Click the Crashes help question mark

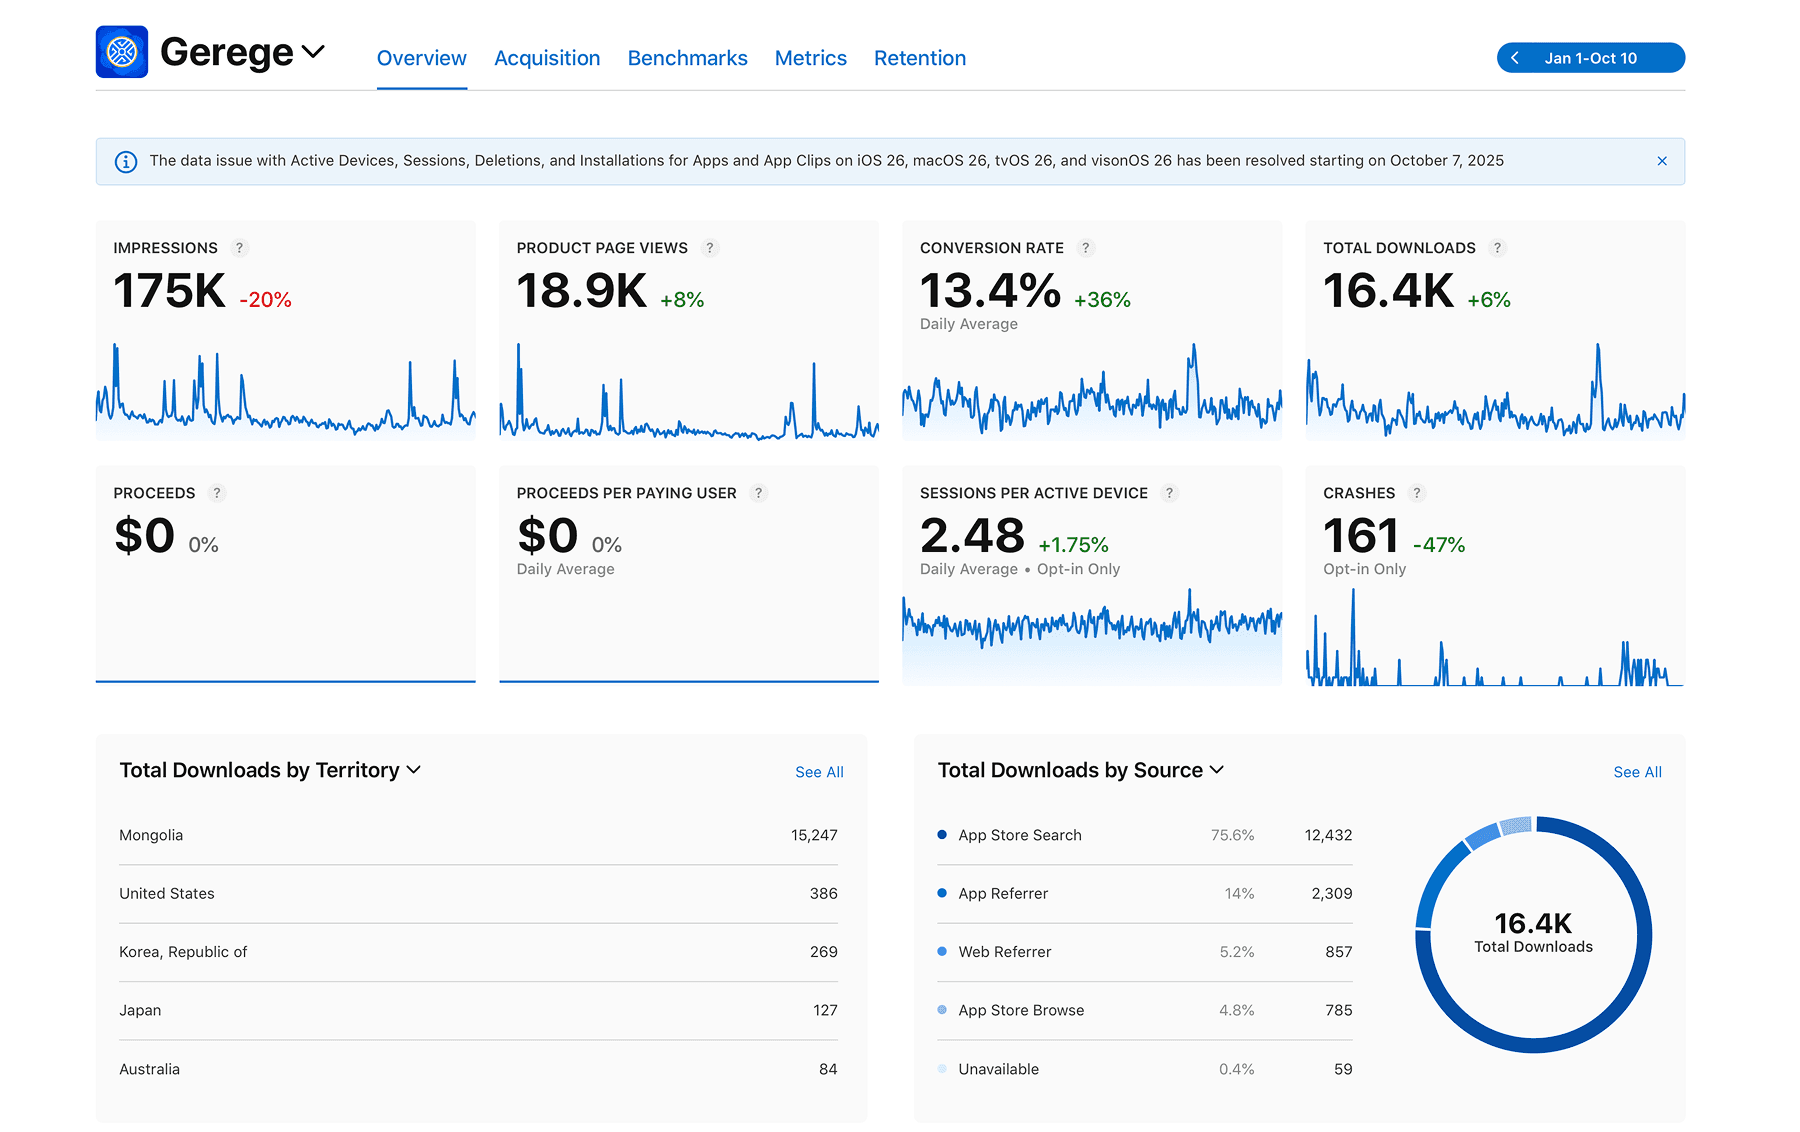(x=1416, y=493)
